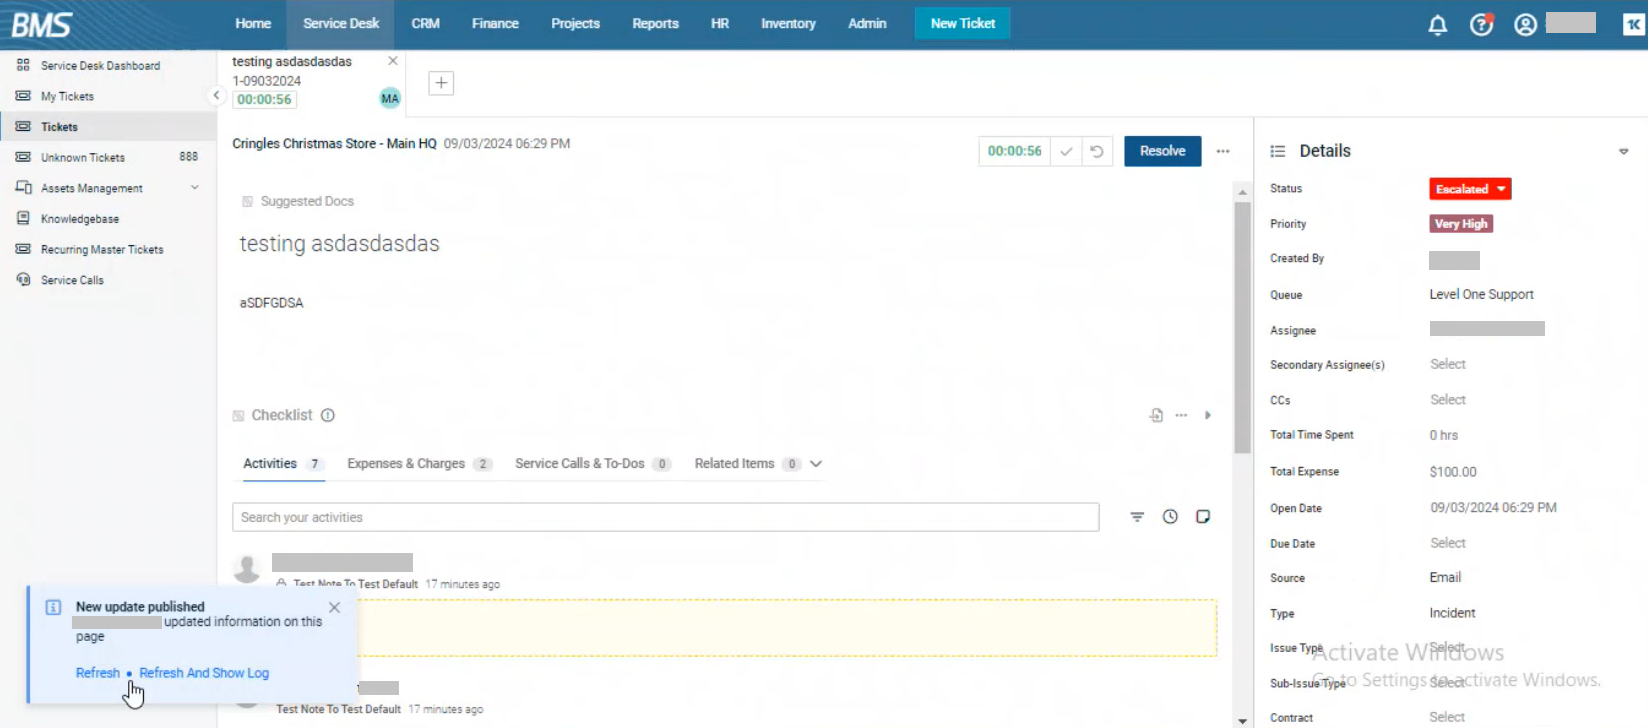Open the notifications bell icon
1648x728 pixels.
coord(1437,25)
